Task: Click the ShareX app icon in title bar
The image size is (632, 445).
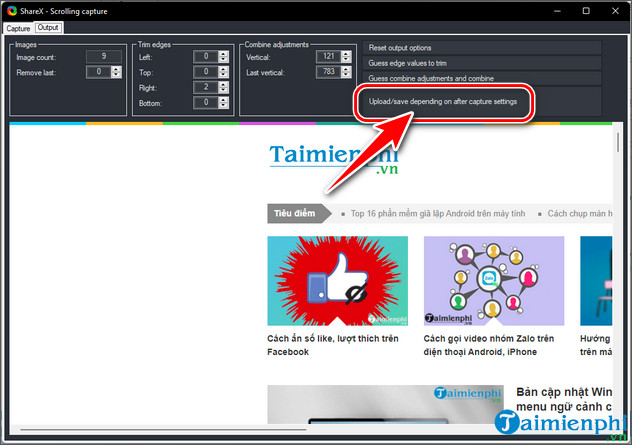Action: (10, 10)
